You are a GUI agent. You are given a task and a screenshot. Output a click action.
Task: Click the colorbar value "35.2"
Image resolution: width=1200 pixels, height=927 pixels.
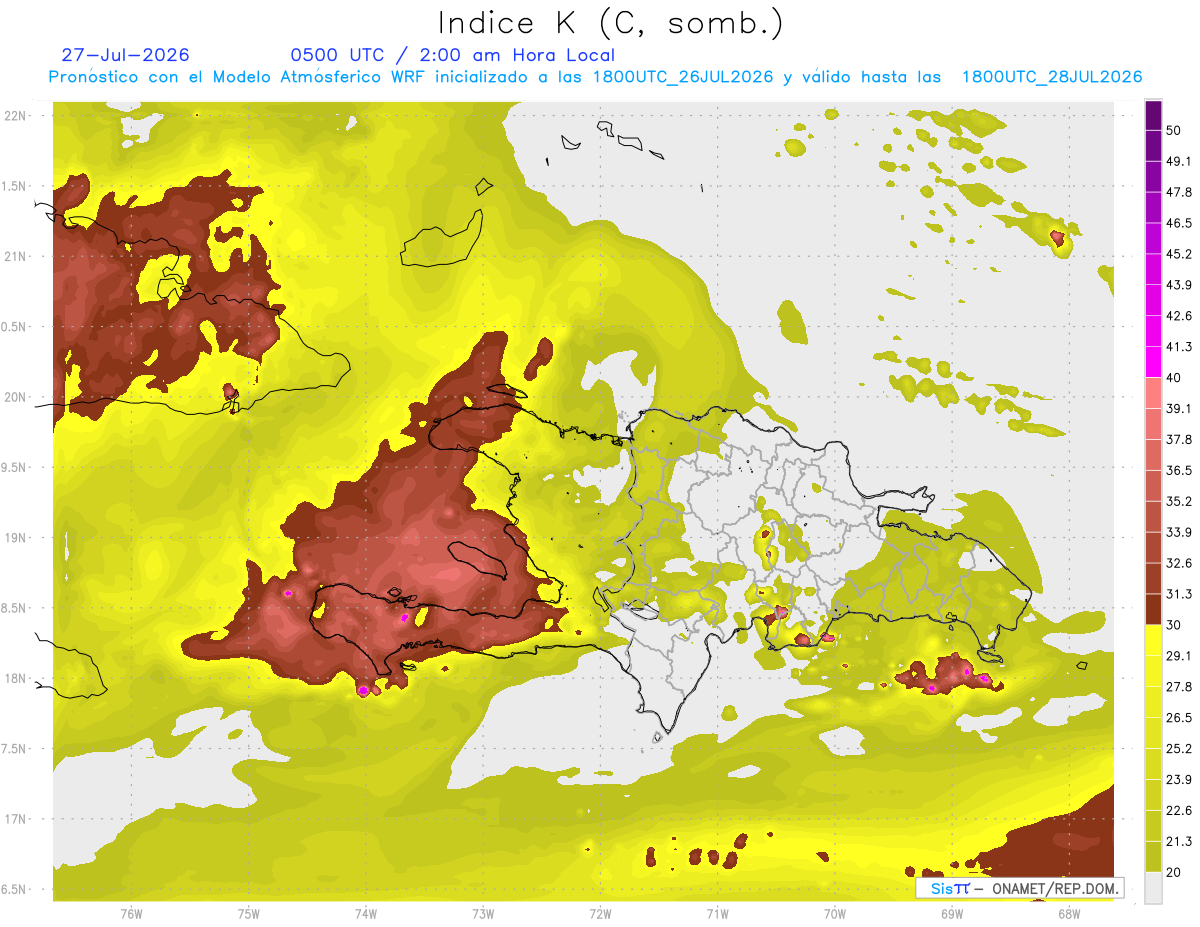click(1178, 501)
